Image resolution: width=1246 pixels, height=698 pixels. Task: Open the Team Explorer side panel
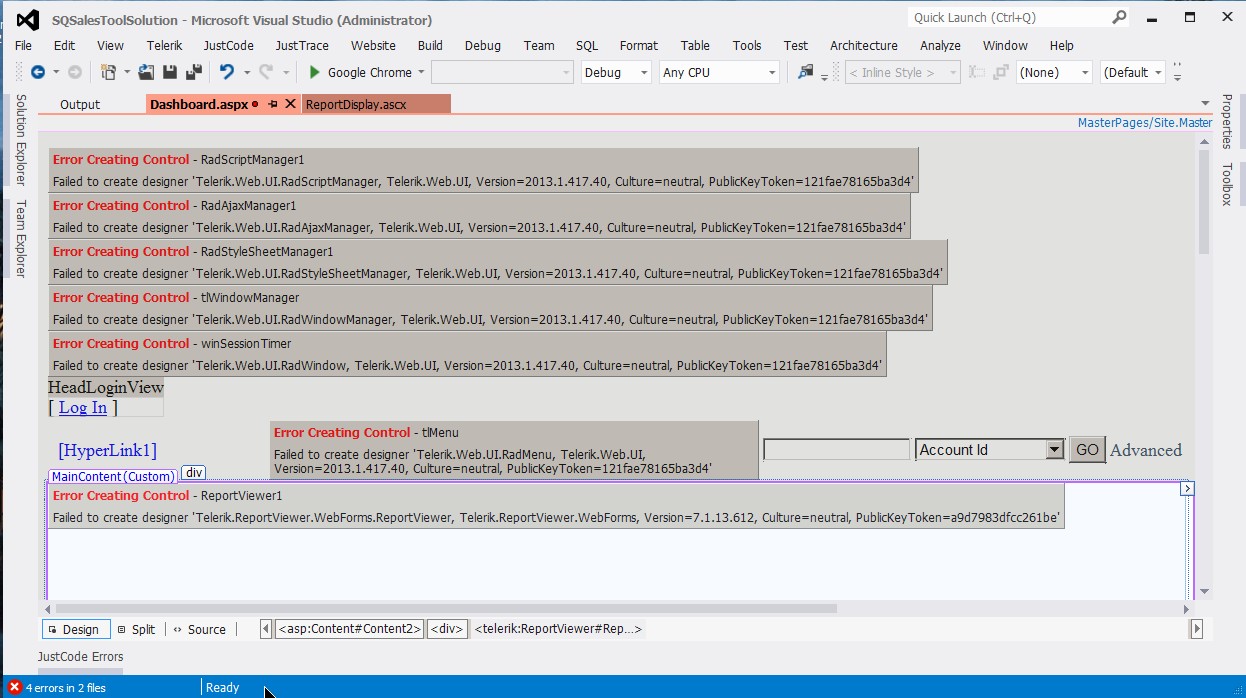[x=20, y=238]
